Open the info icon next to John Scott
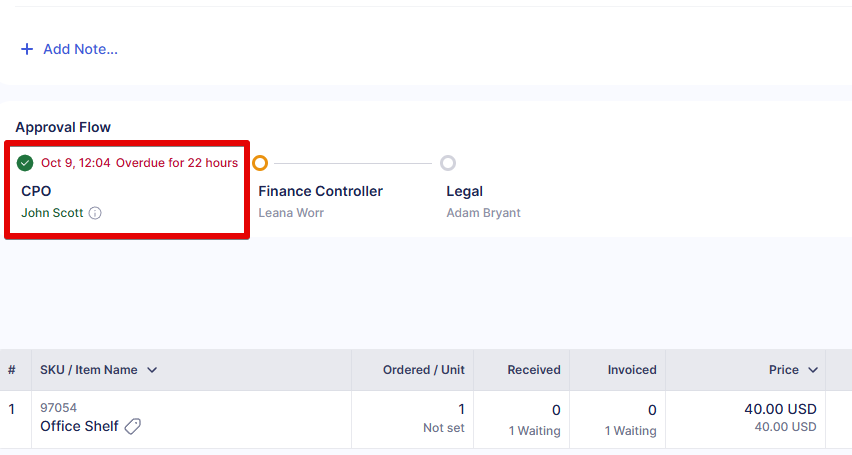This screenshot has width=852, height=455. tap(95, 213)
